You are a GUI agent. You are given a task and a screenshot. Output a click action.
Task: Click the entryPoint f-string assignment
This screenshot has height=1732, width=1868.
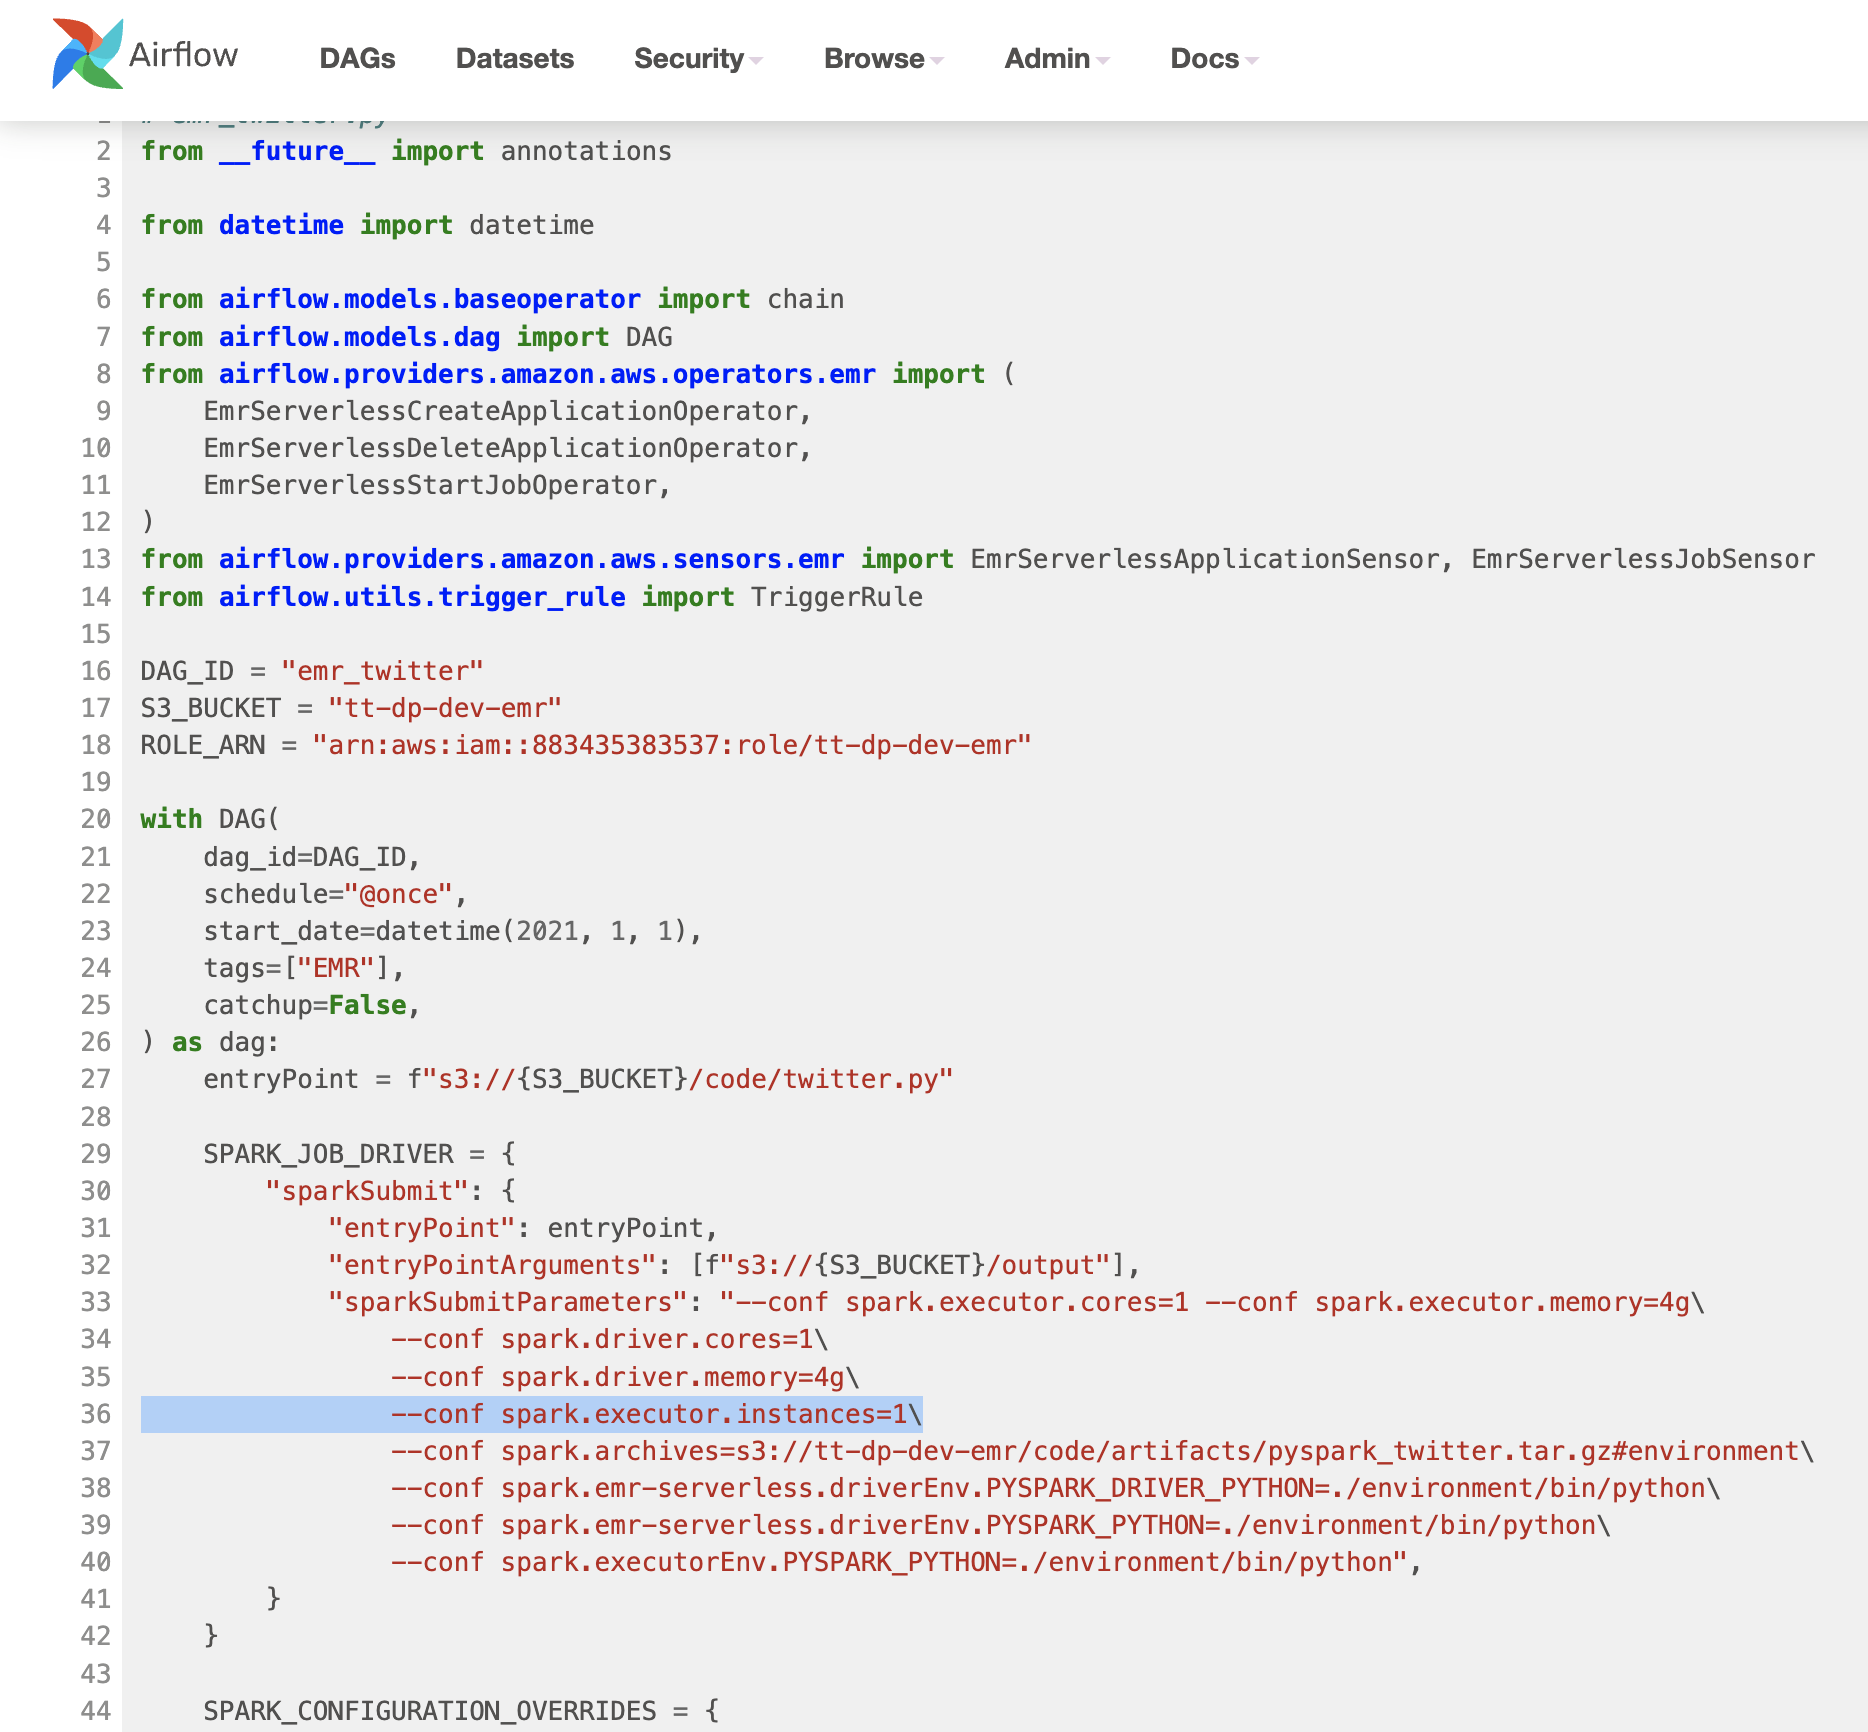tap(578, 1079)
